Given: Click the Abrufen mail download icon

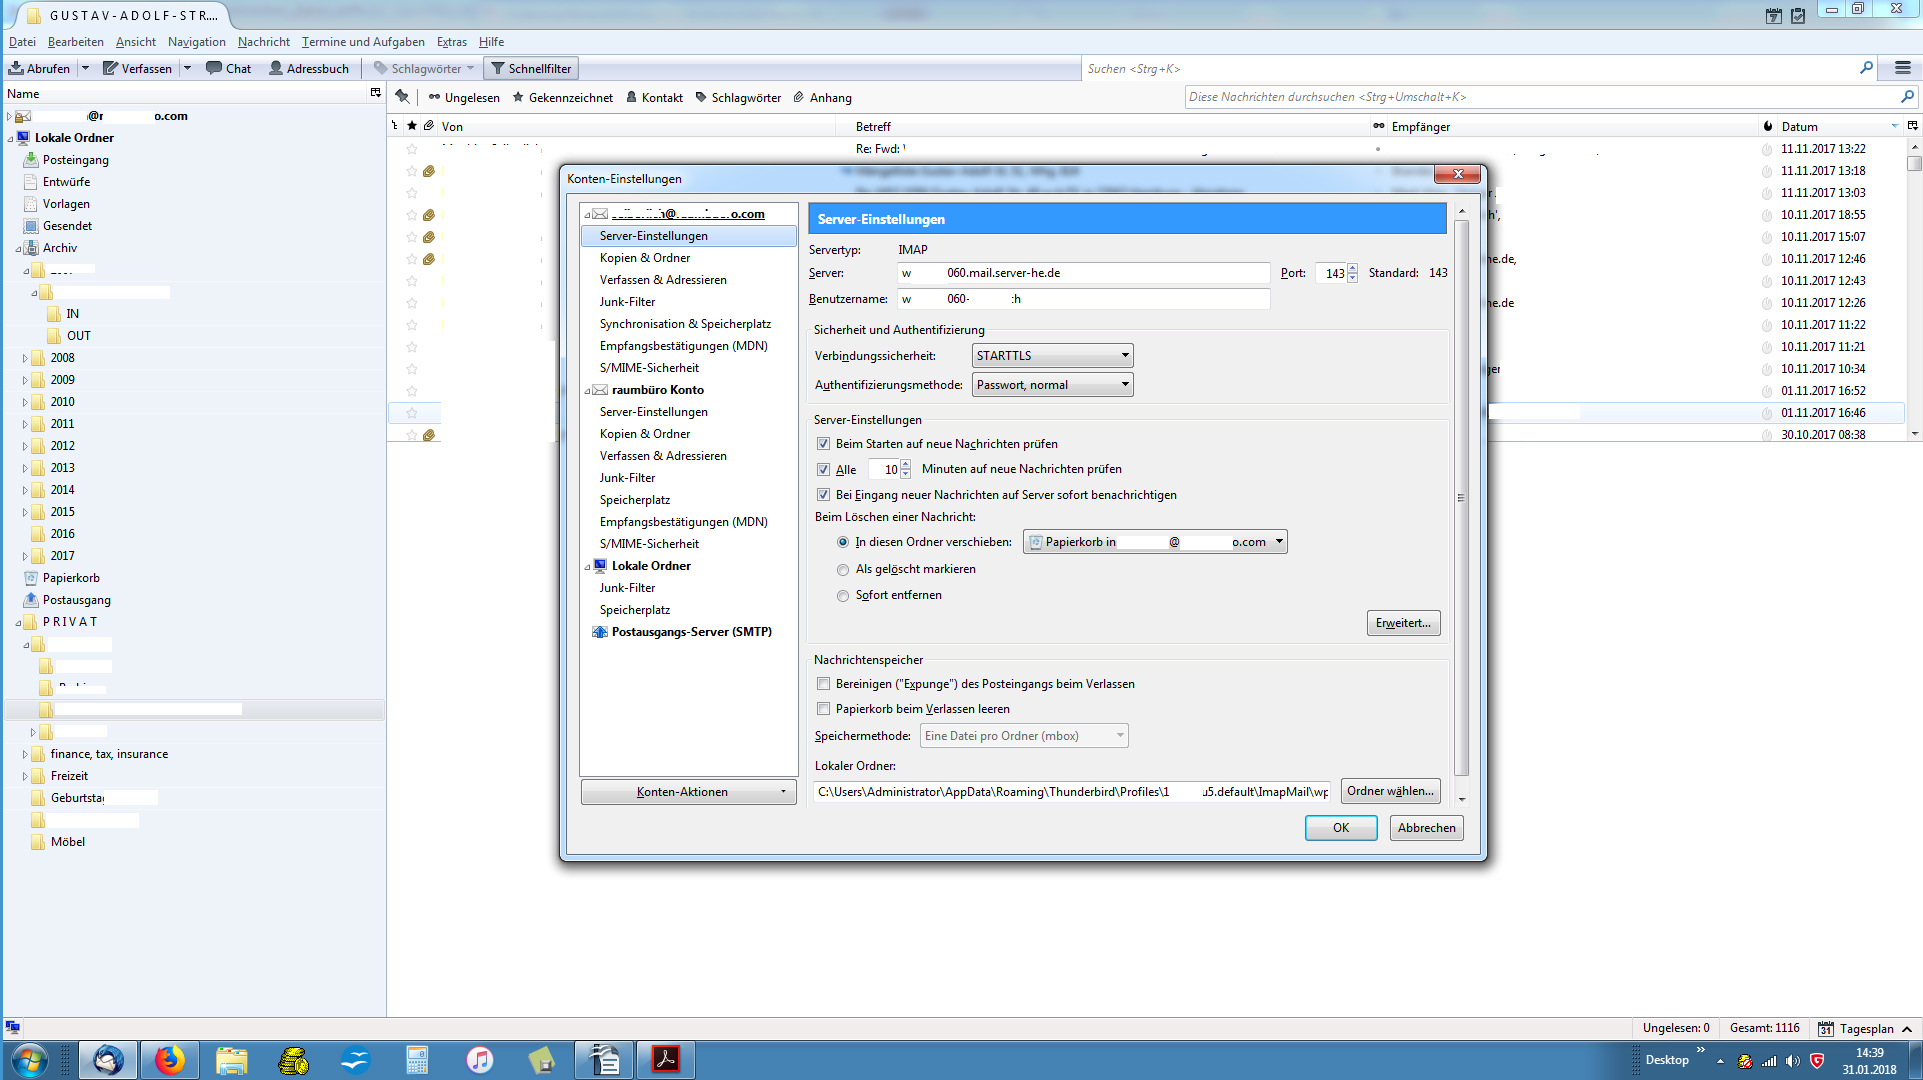Looking at the screenshot, I should tap(17, 68).
